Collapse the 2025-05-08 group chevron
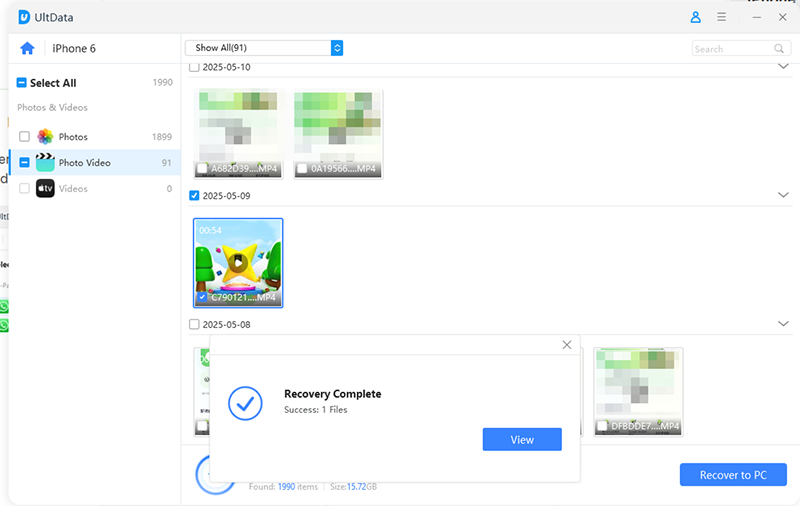This screenshot has width=800, height=506. [x=782, y=324]
